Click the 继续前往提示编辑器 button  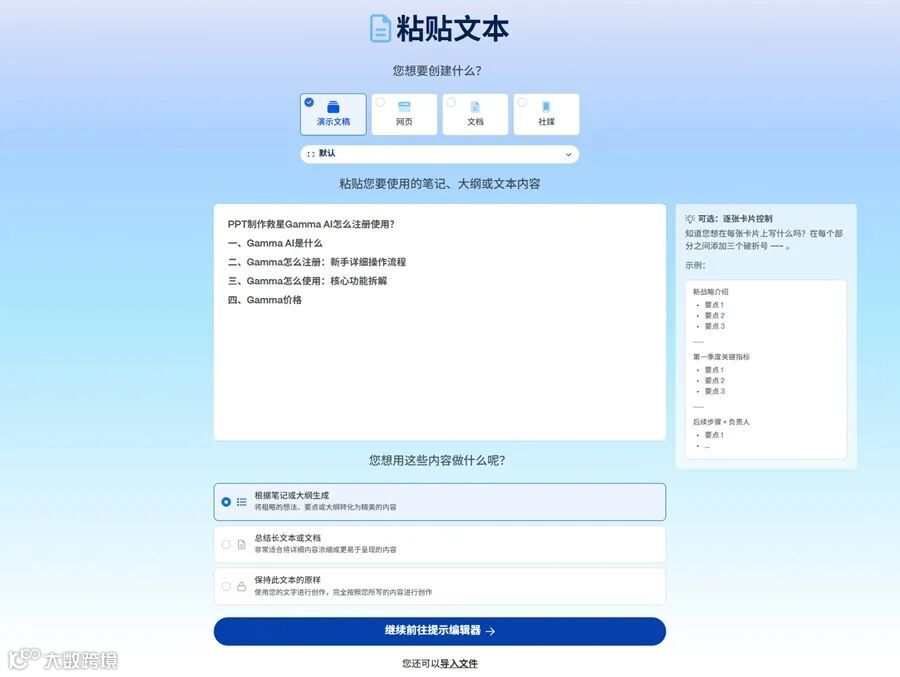440,631
